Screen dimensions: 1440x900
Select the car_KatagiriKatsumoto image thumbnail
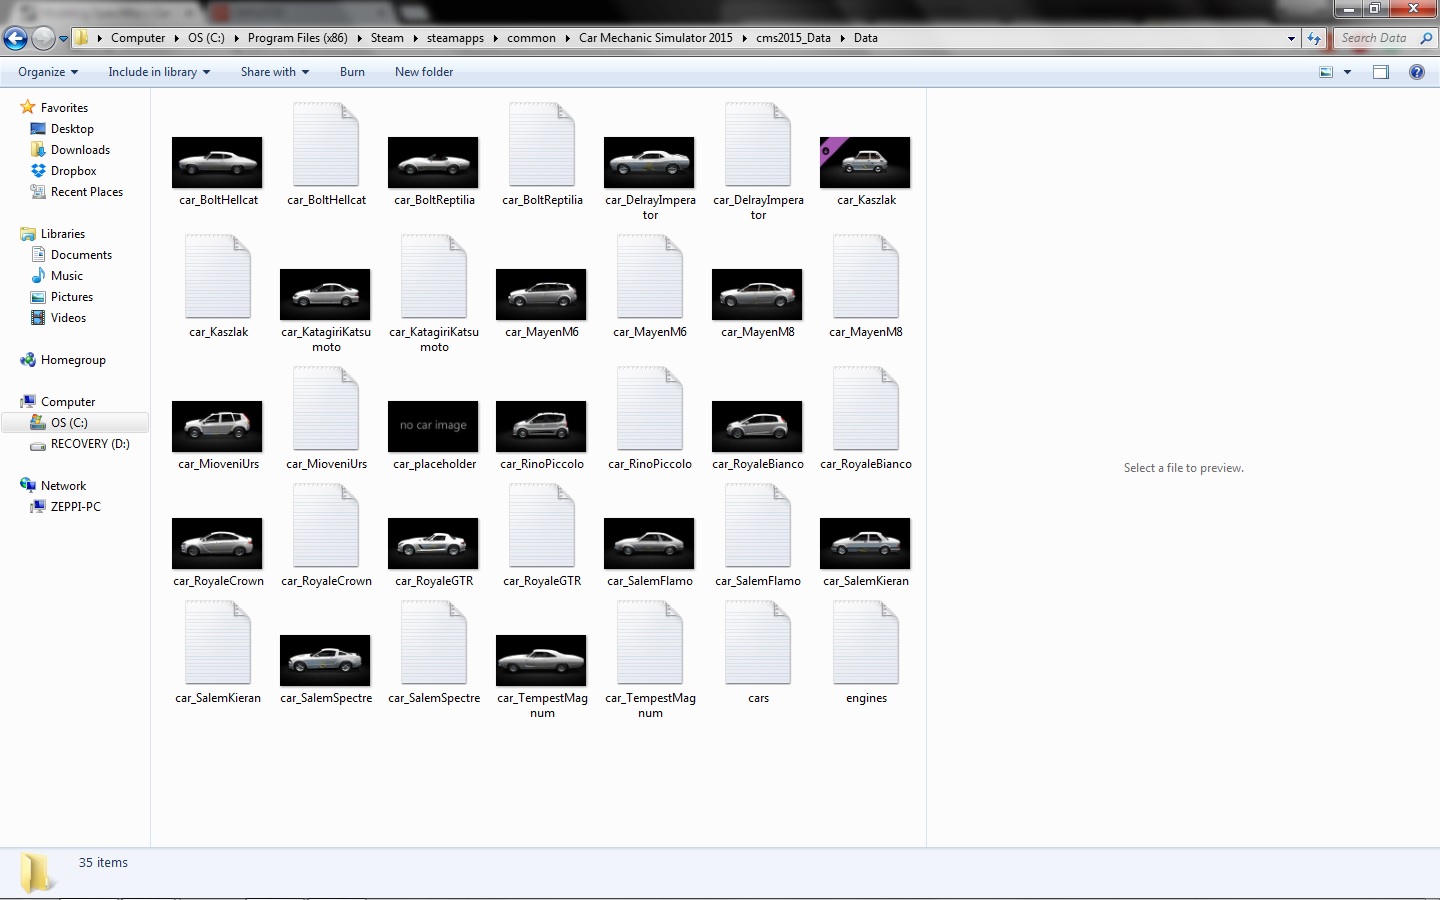[x=325, y=294]
